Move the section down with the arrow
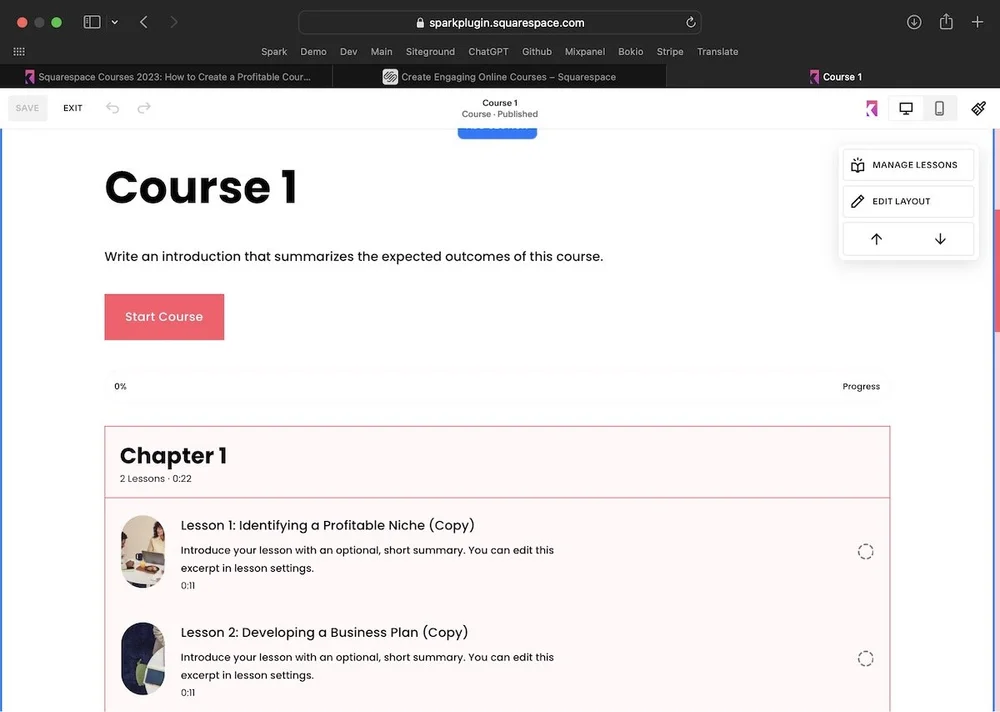Screen dimensions: 1000x712 tap(939, 239)
